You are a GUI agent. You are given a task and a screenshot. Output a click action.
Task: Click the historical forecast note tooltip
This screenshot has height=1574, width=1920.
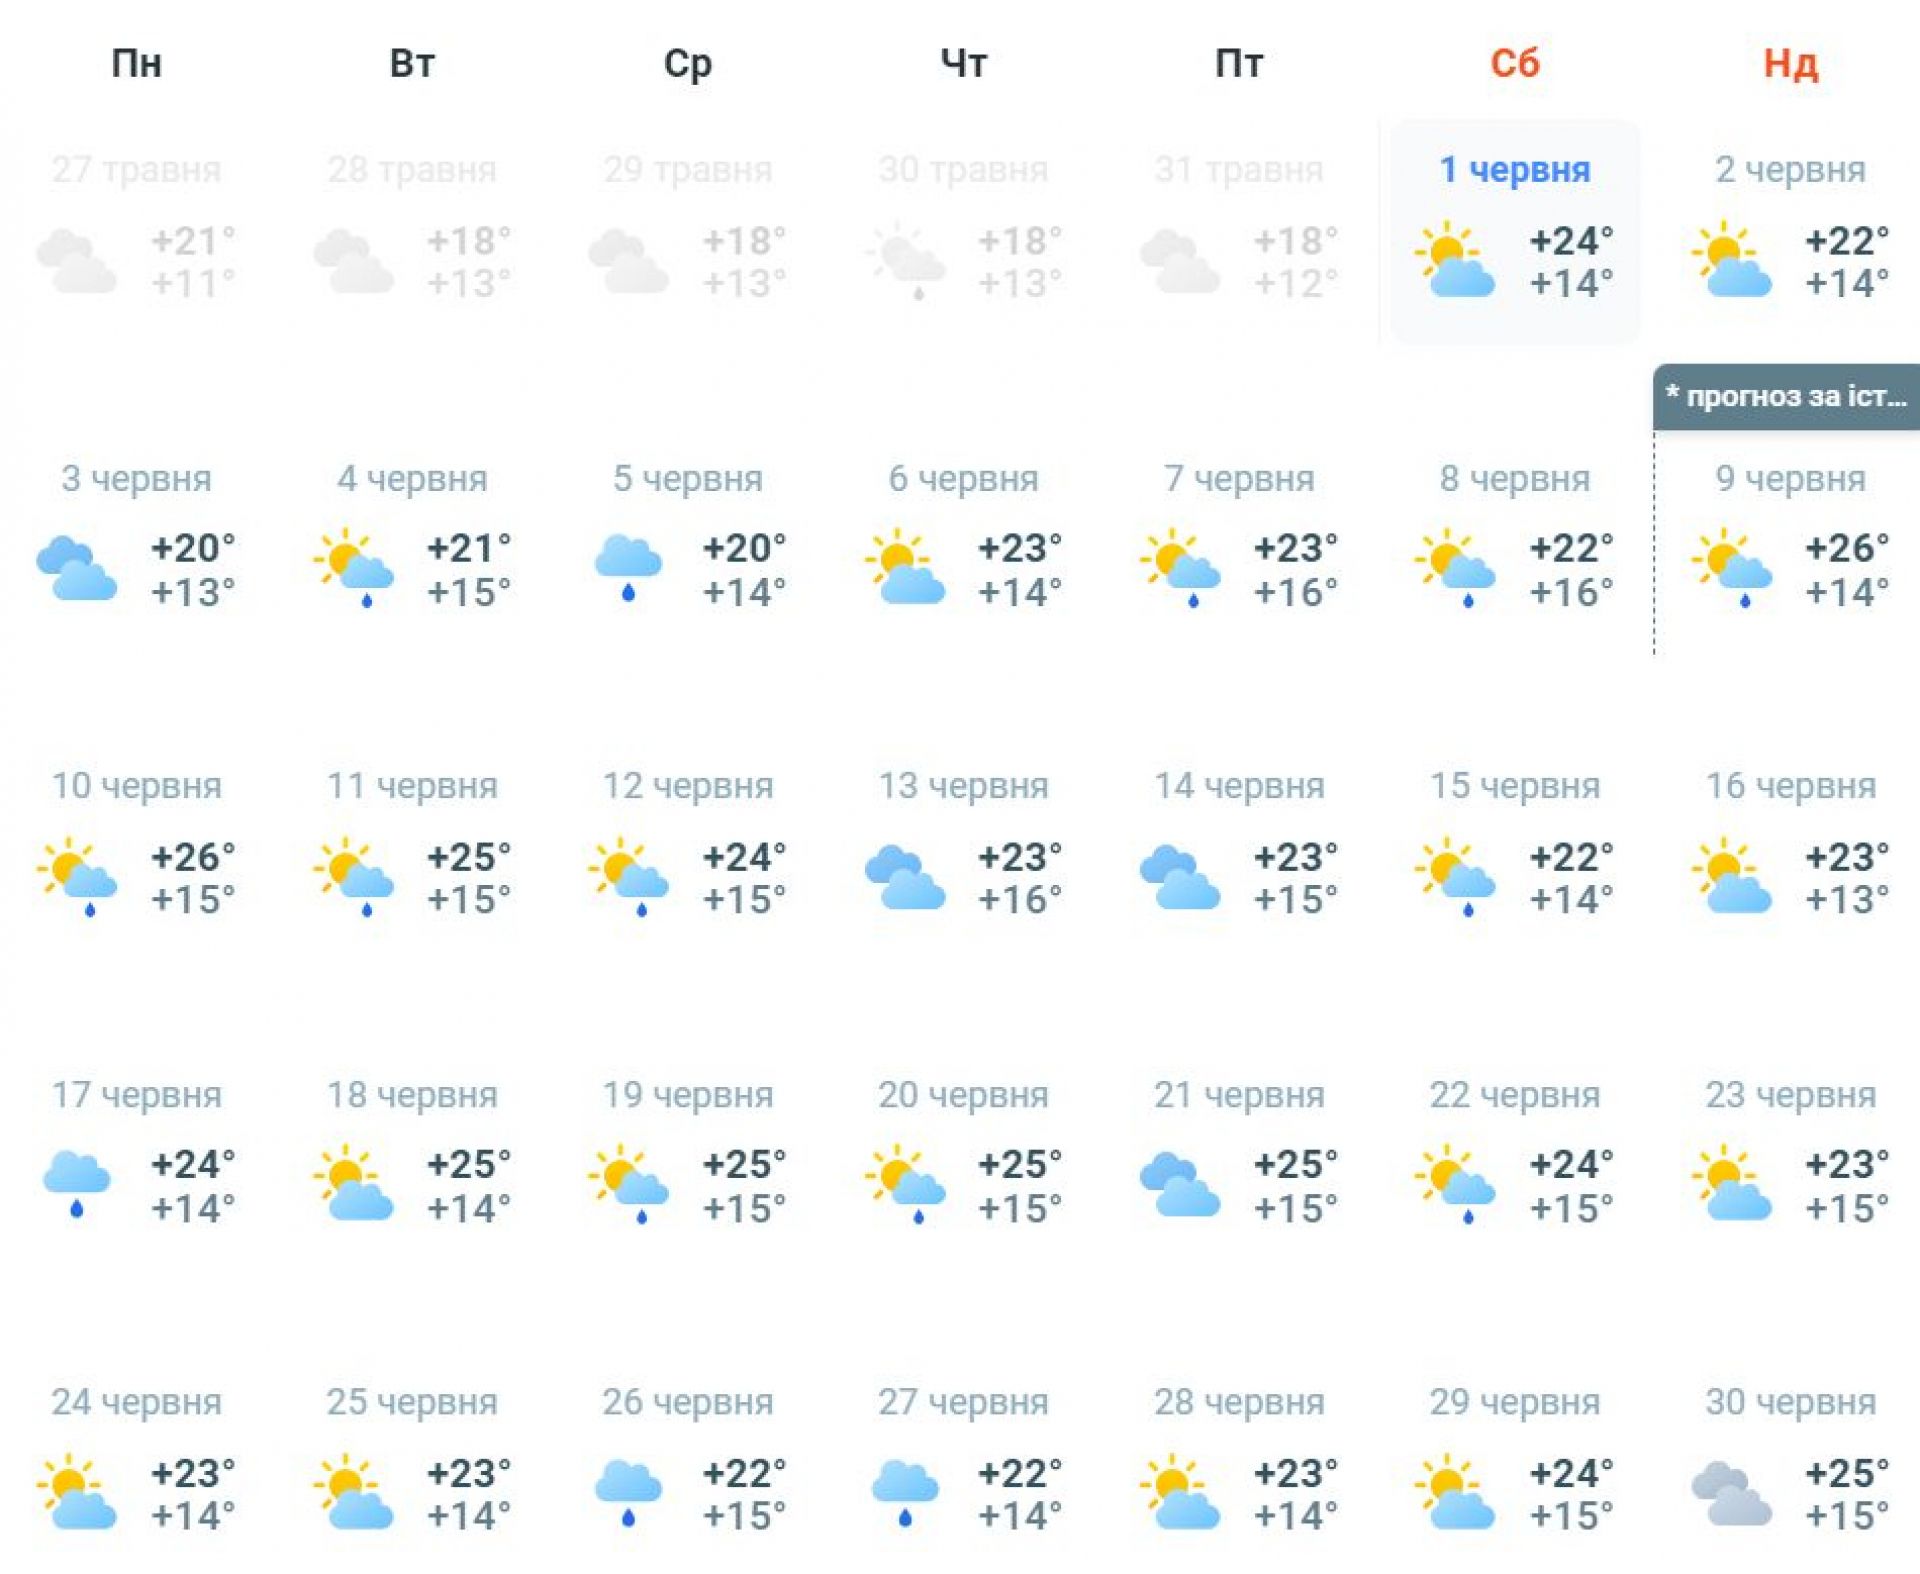click(x=1786, y=397)
